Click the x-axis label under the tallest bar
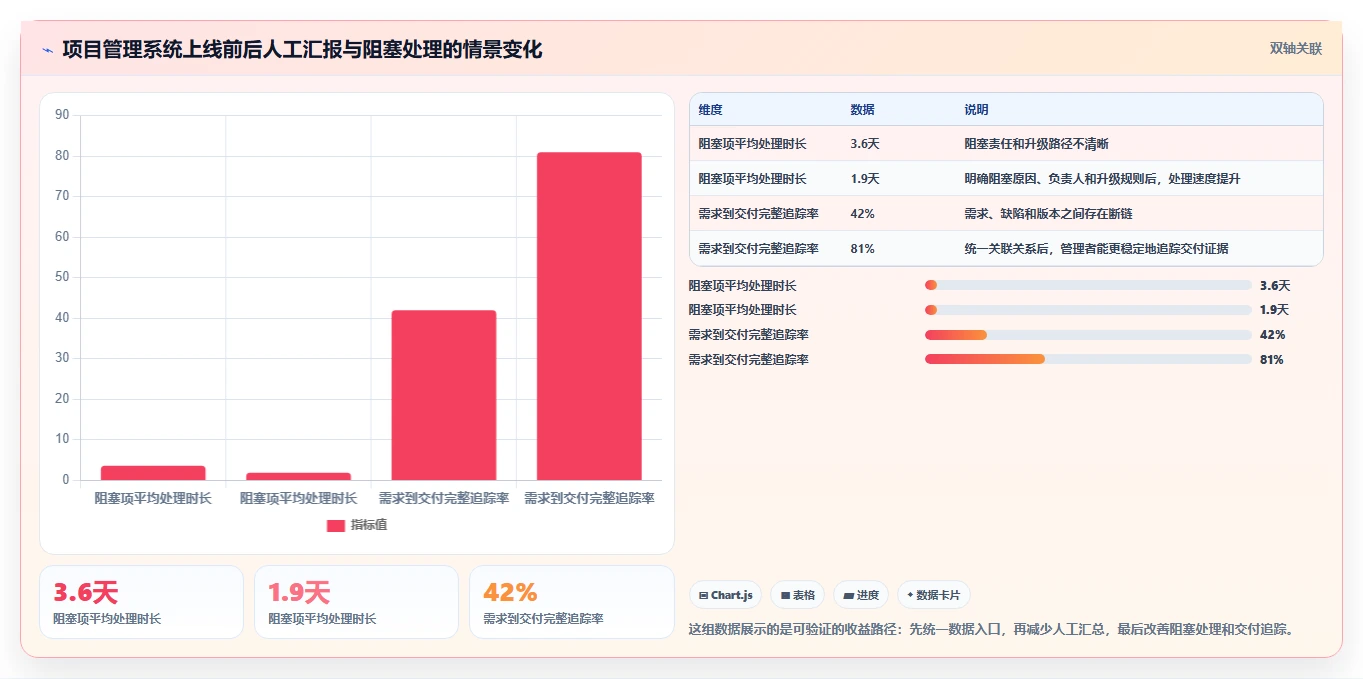The width and height of the screenshot is (1363, 679). tap(589, 498)
